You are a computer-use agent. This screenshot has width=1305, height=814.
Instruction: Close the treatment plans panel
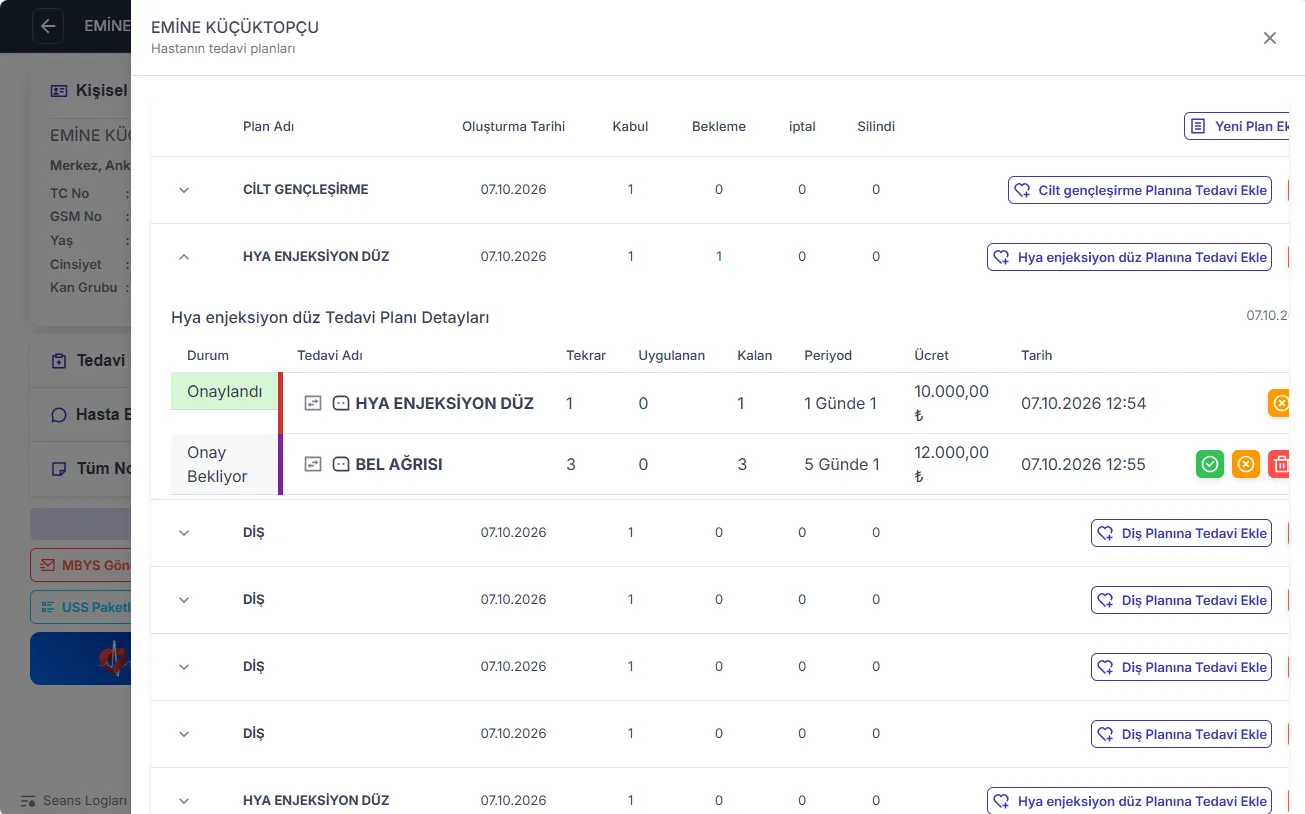pos(1270,38)
